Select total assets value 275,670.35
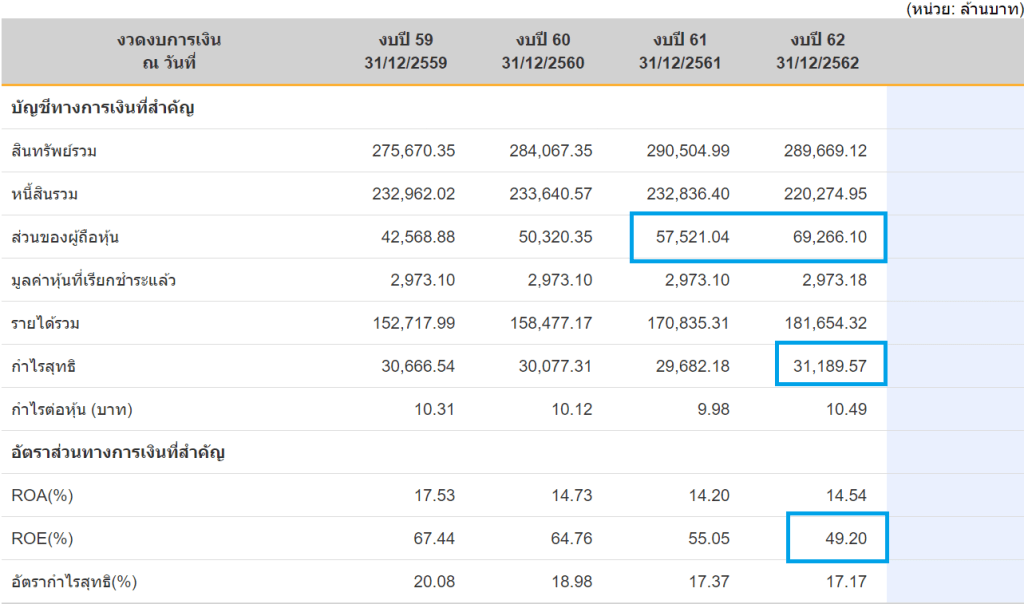The height and width of the screenshot is (604, 1024). (x=413, y=151)
